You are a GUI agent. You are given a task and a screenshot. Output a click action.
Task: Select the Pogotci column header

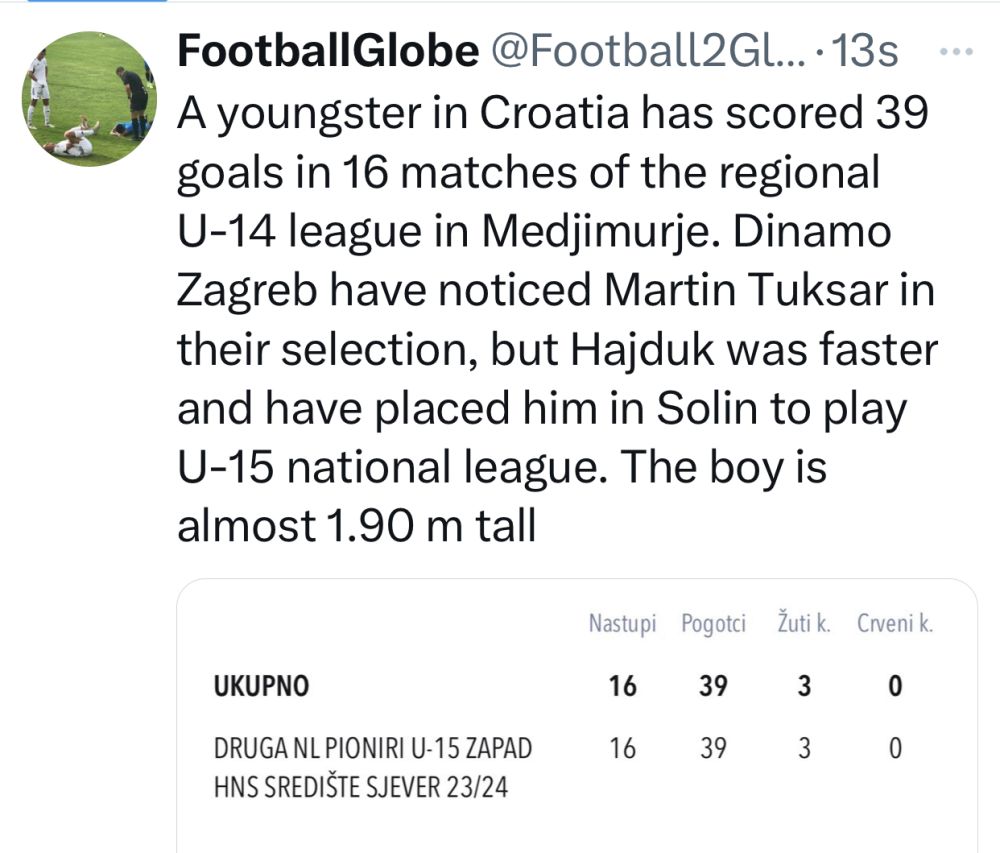pos(713,624)
